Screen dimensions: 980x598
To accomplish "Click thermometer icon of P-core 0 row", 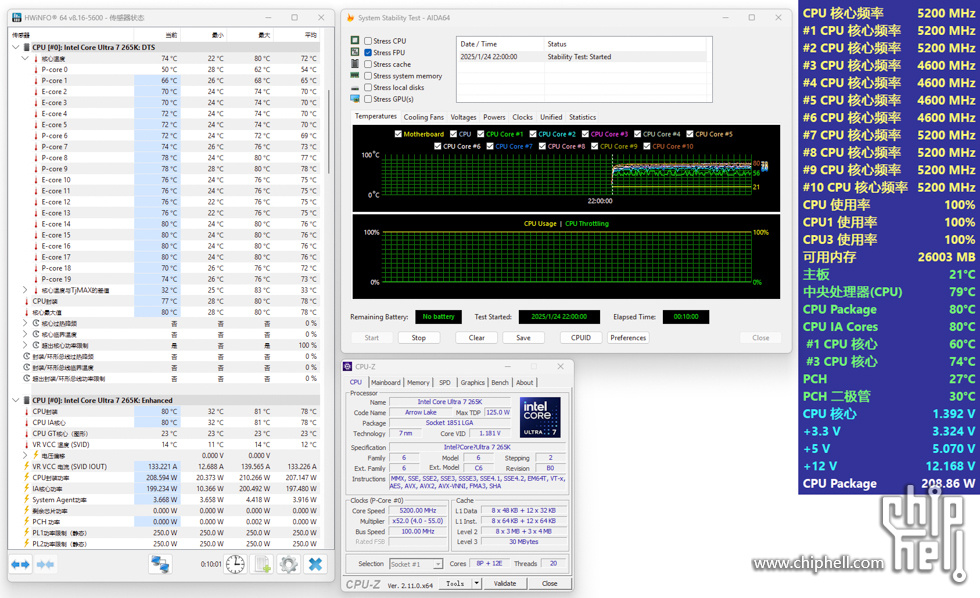I will point(36,69).
